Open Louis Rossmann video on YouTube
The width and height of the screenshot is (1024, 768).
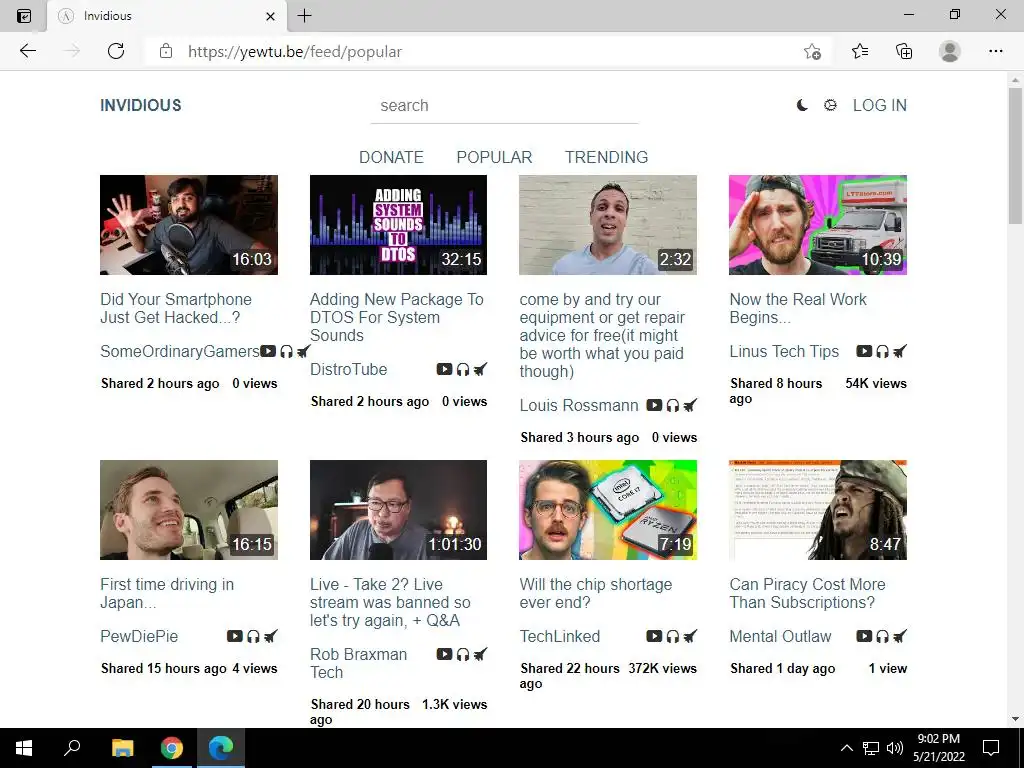(654, 406)
